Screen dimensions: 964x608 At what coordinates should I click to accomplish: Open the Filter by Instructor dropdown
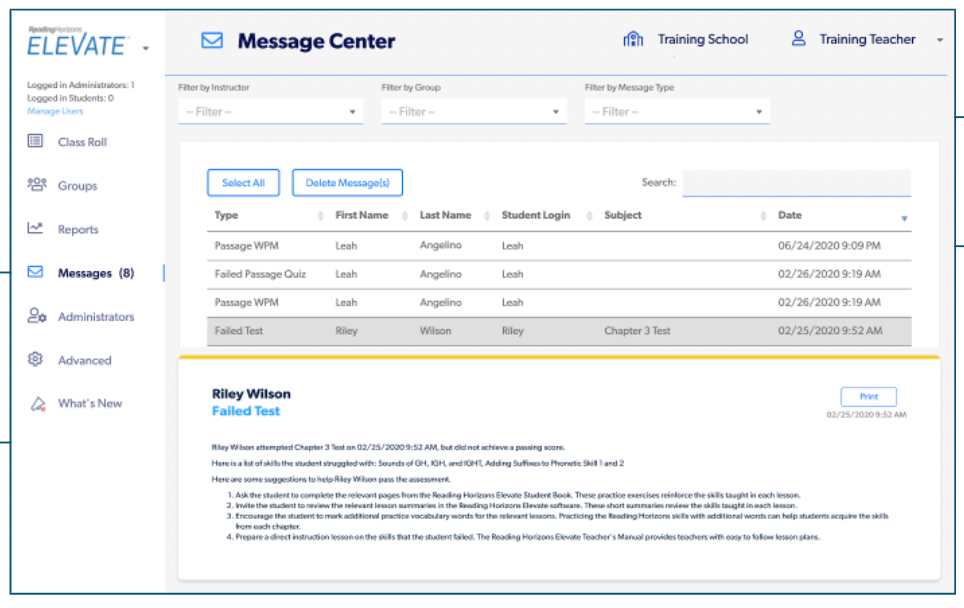click(x=271, y=112)
